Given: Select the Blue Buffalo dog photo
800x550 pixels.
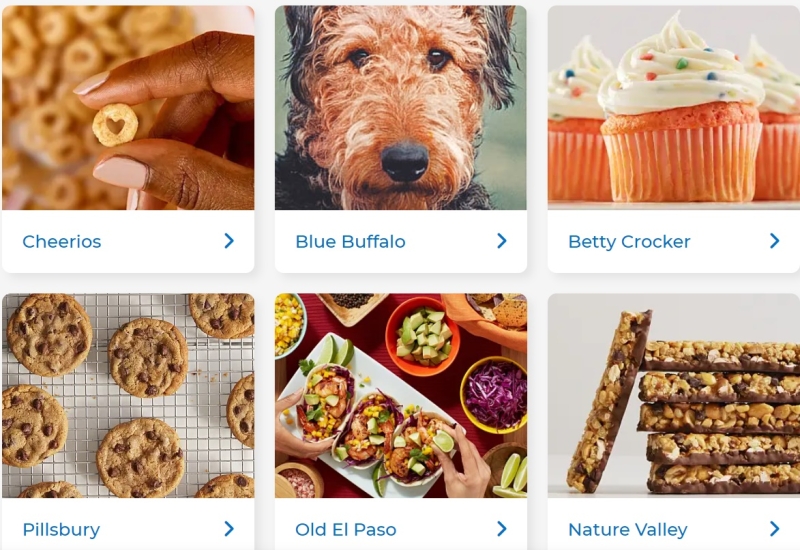Looking at the screenshot, I should coord(401,108).
